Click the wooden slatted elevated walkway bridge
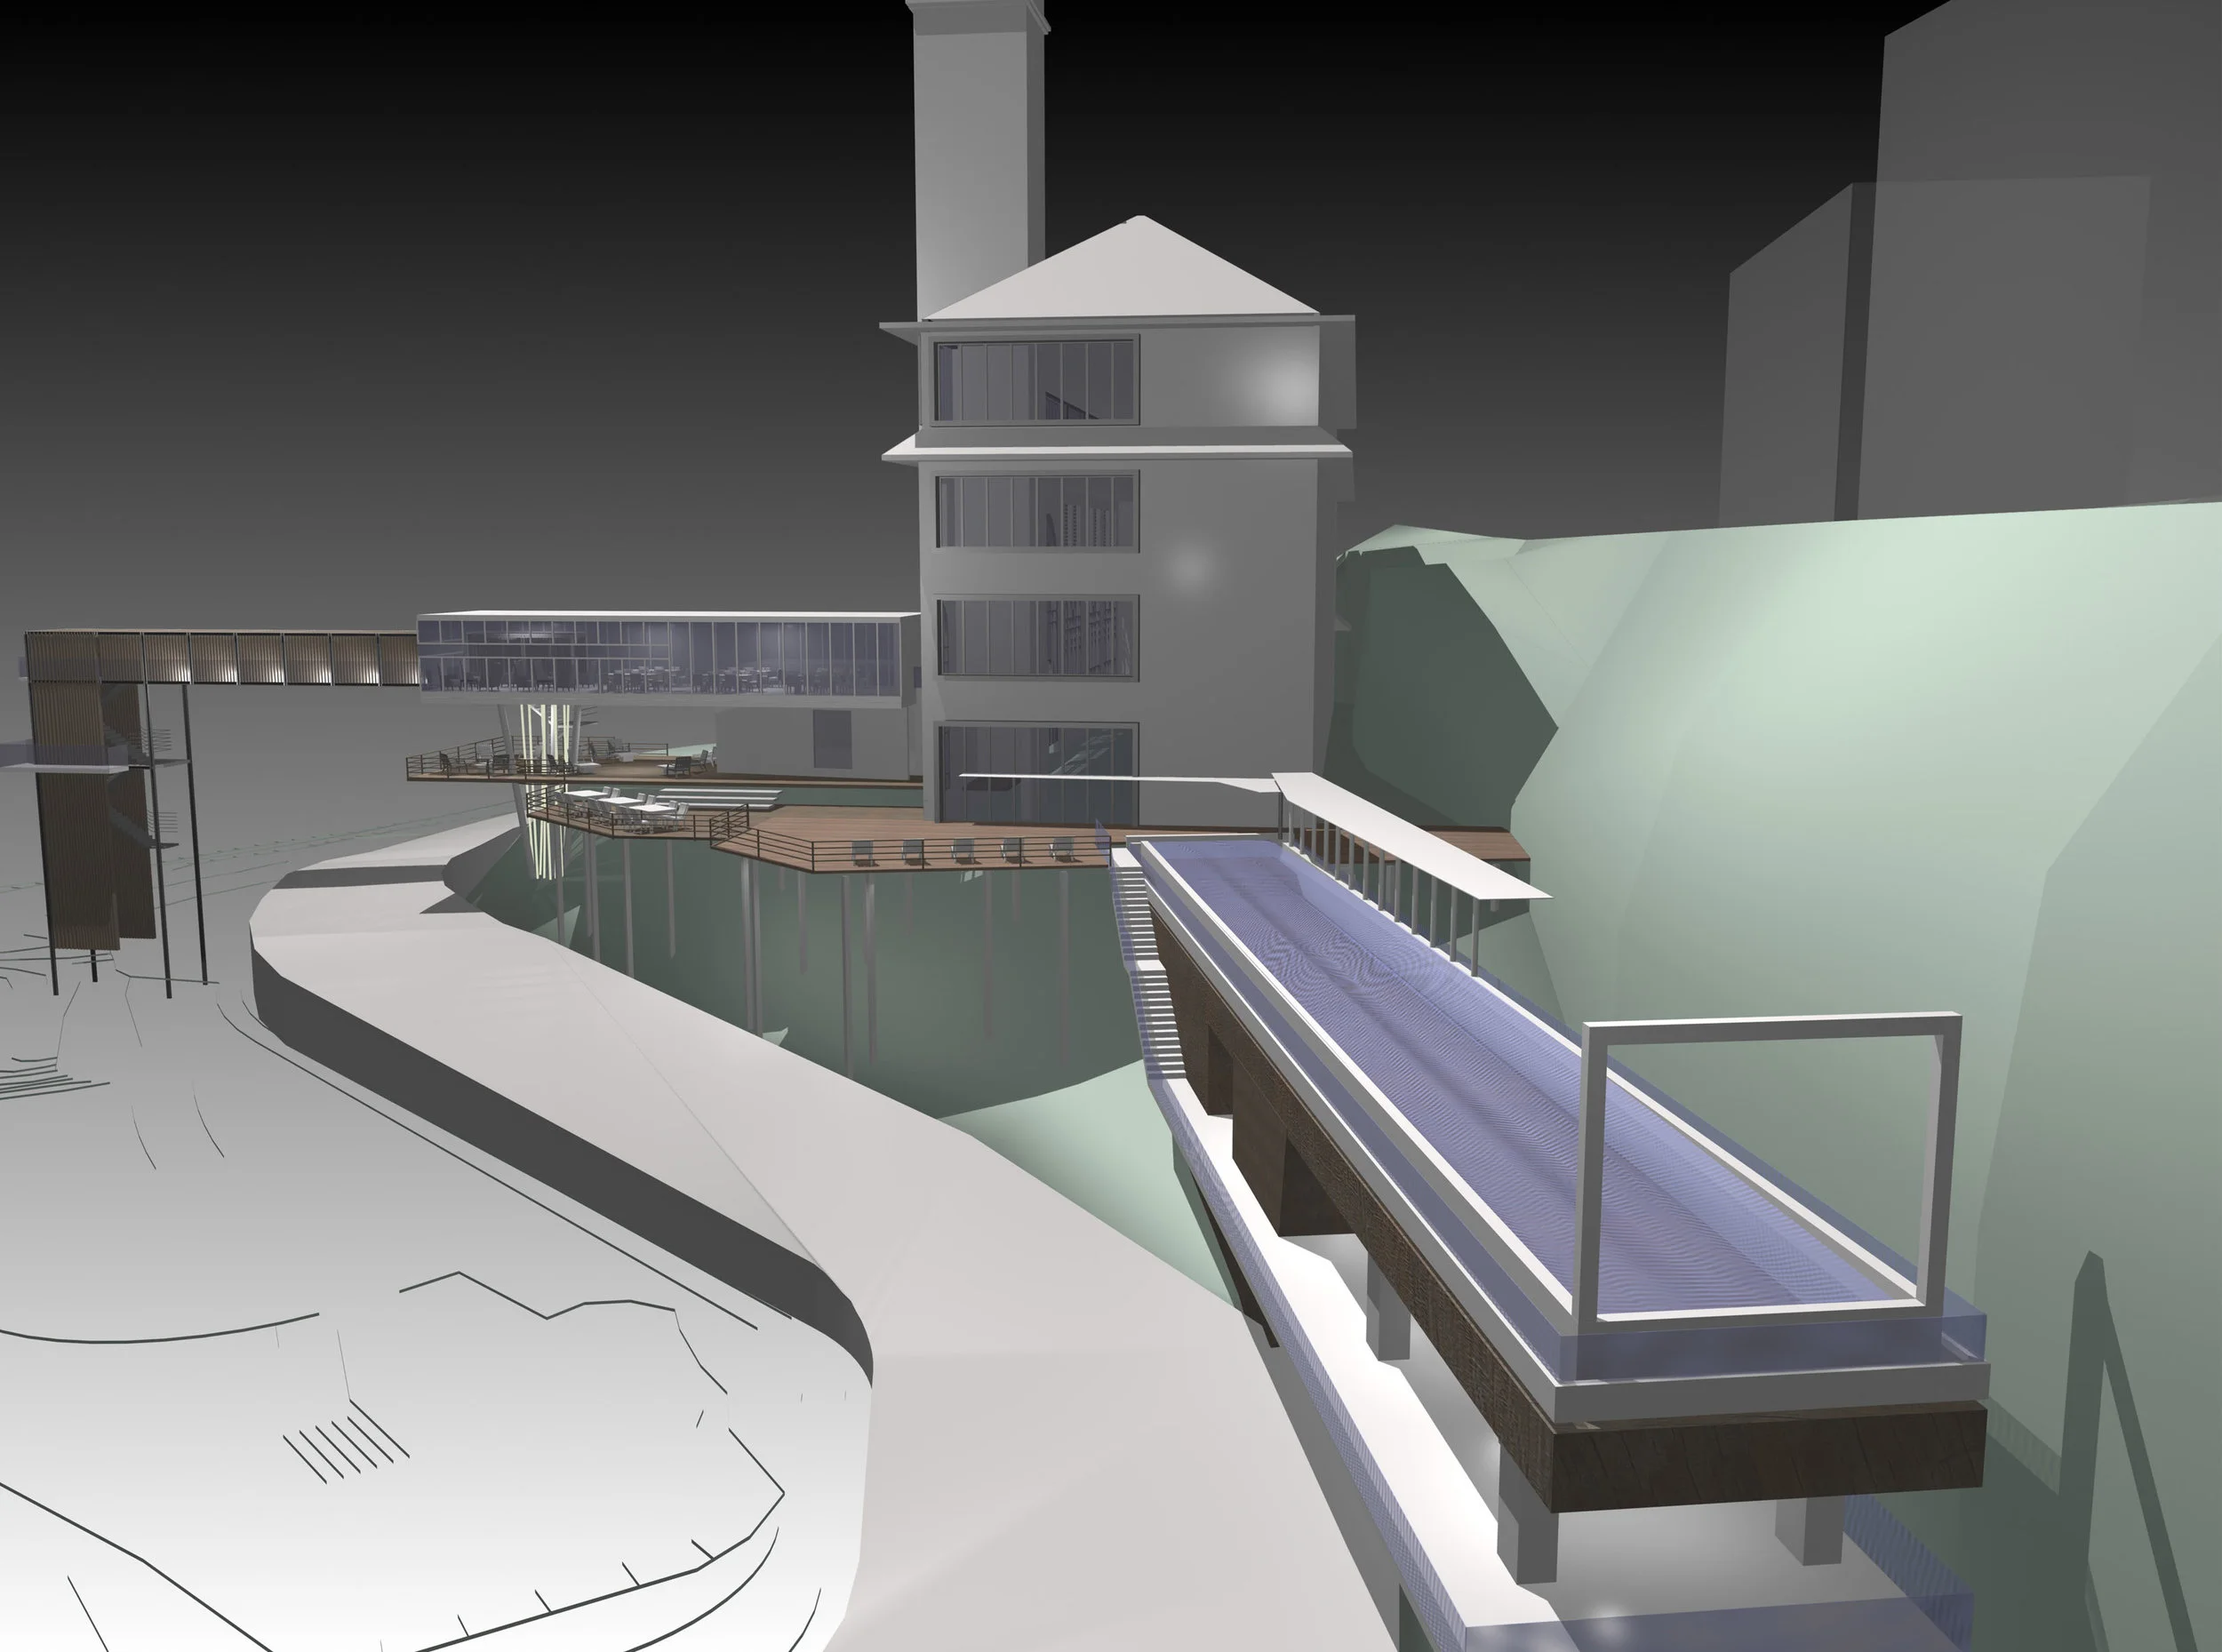 click(x=280, y=657)
